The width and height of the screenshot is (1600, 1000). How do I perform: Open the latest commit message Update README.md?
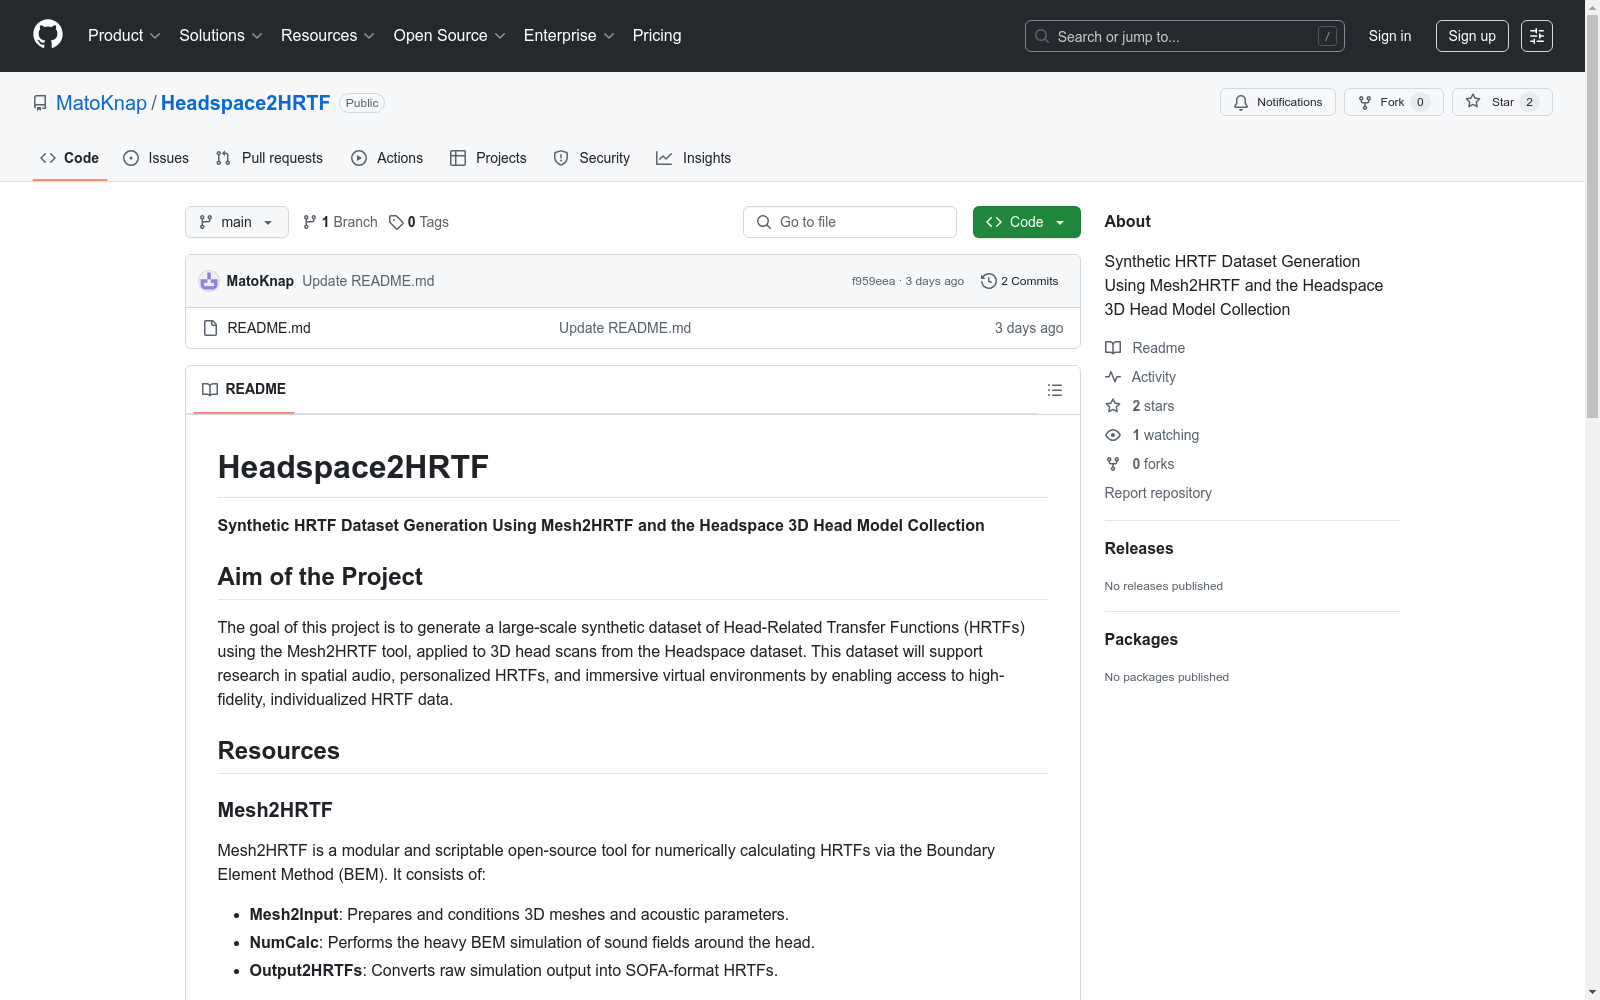[x=368, y=281]
